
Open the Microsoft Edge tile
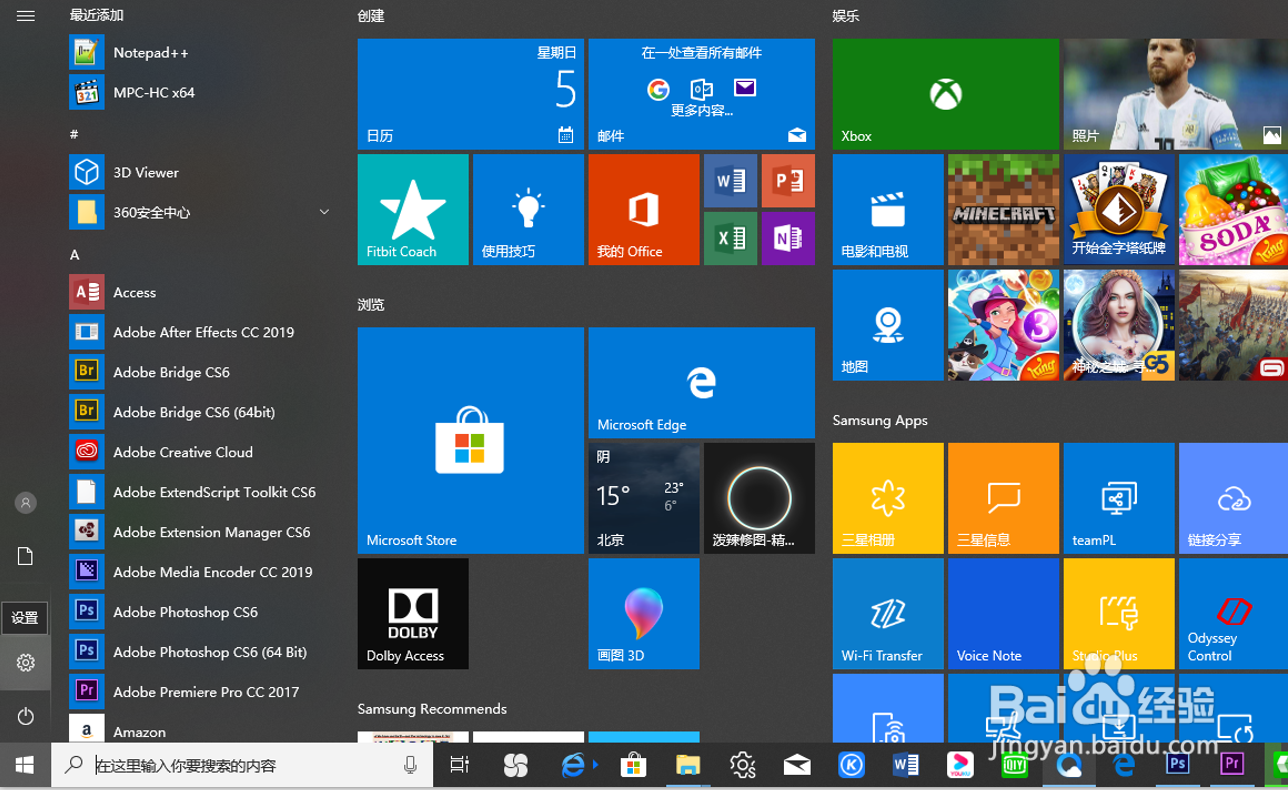[x=701, y=382]
